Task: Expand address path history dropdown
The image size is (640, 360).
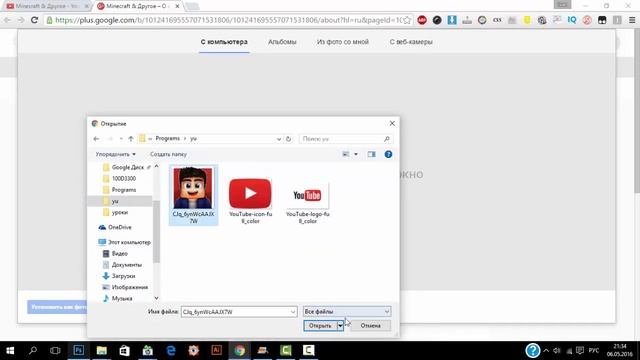Action: coord(279,139)
